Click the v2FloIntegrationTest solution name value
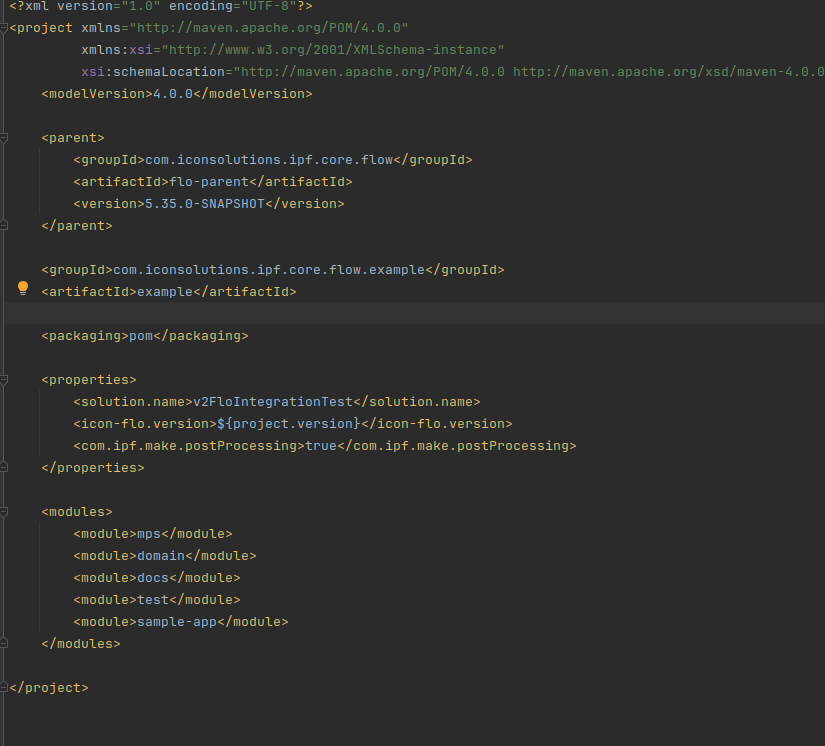Screen dimensions: 825x746 click(270, 401)
